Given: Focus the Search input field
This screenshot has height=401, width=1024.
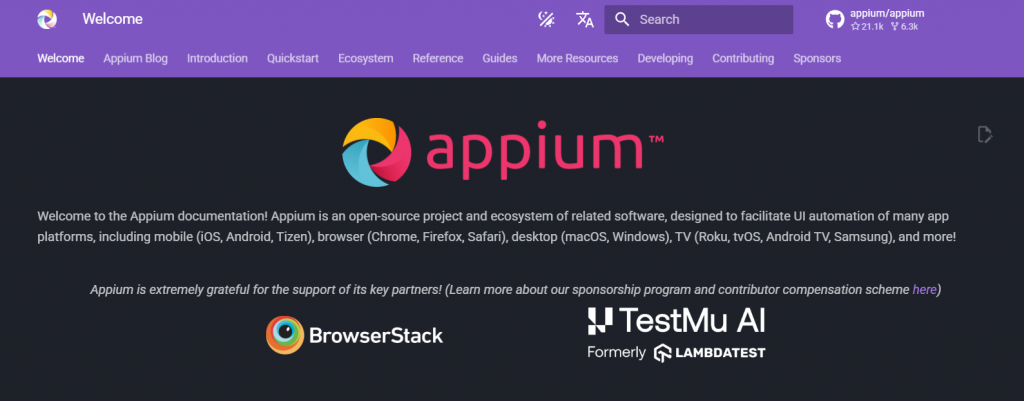Looking at the screenshot, I should [x=698, y=20].
